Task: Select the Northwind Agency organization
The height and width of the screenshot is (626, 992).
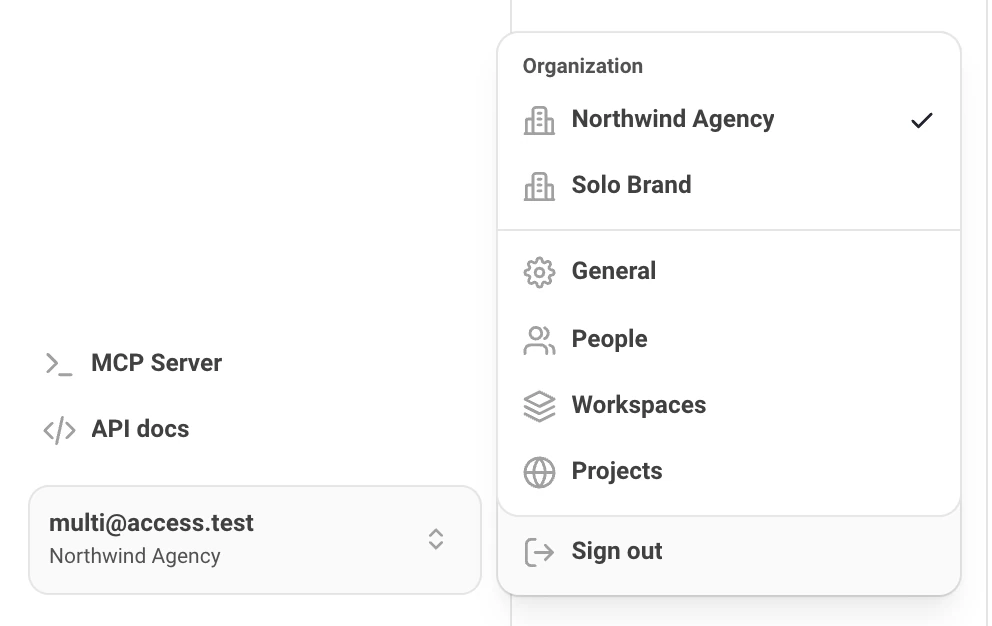Action: [x=729, y=120]
